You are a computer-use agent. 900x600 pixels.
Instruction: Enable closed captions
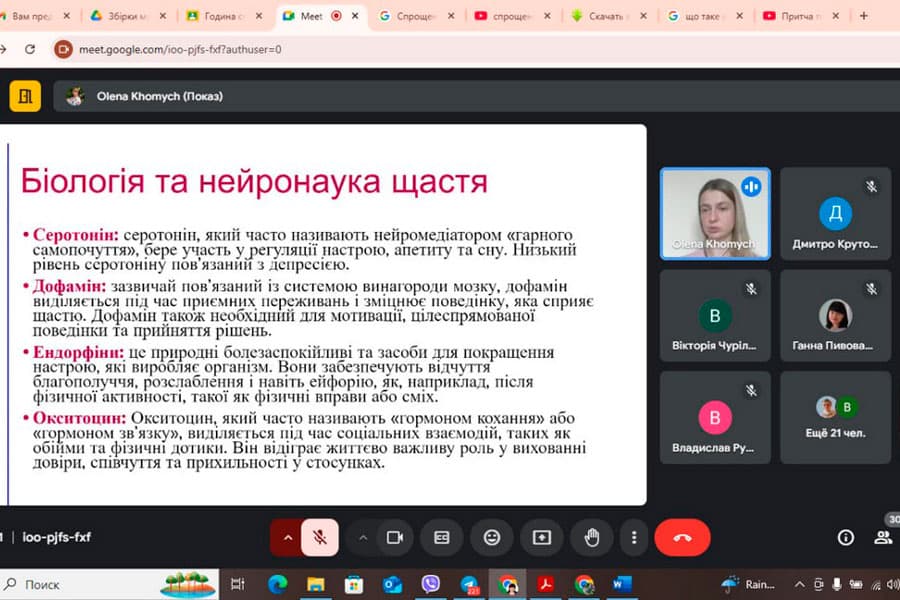coord(441,537)
